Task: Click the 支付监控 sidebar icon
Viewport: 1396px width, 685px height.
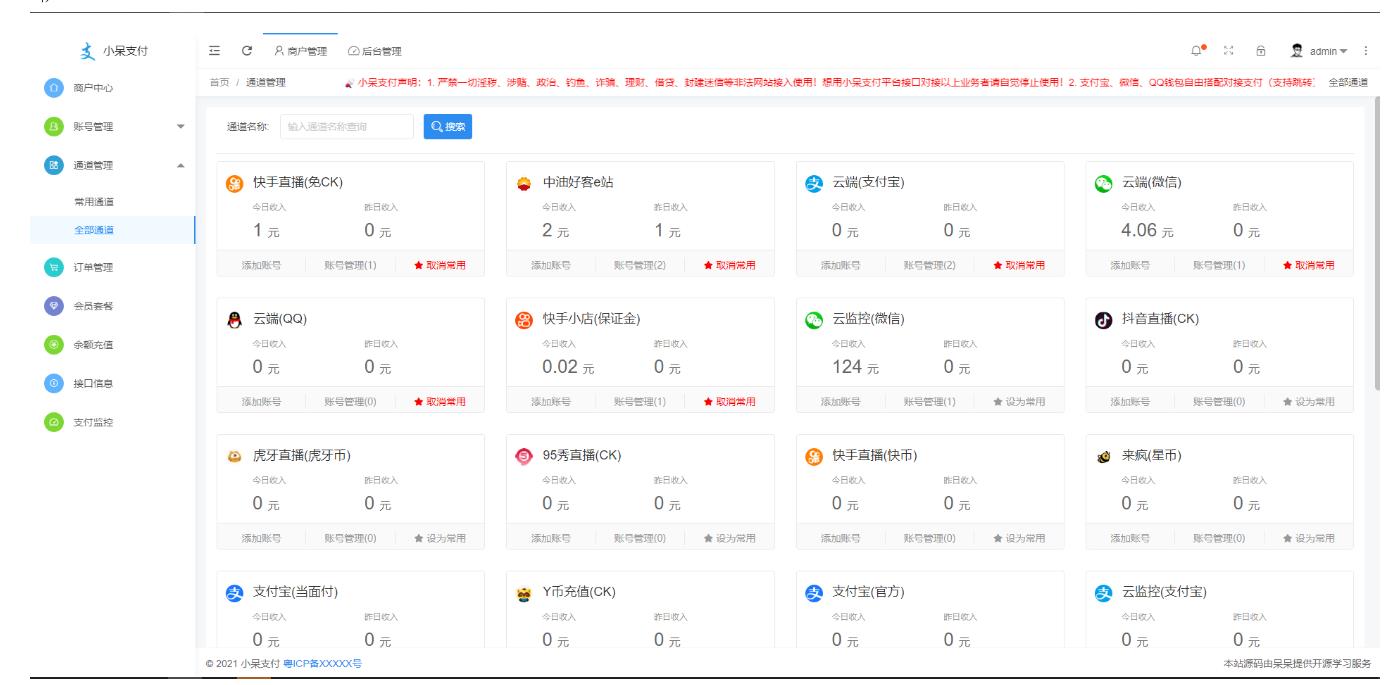Action: pos(52,422)
